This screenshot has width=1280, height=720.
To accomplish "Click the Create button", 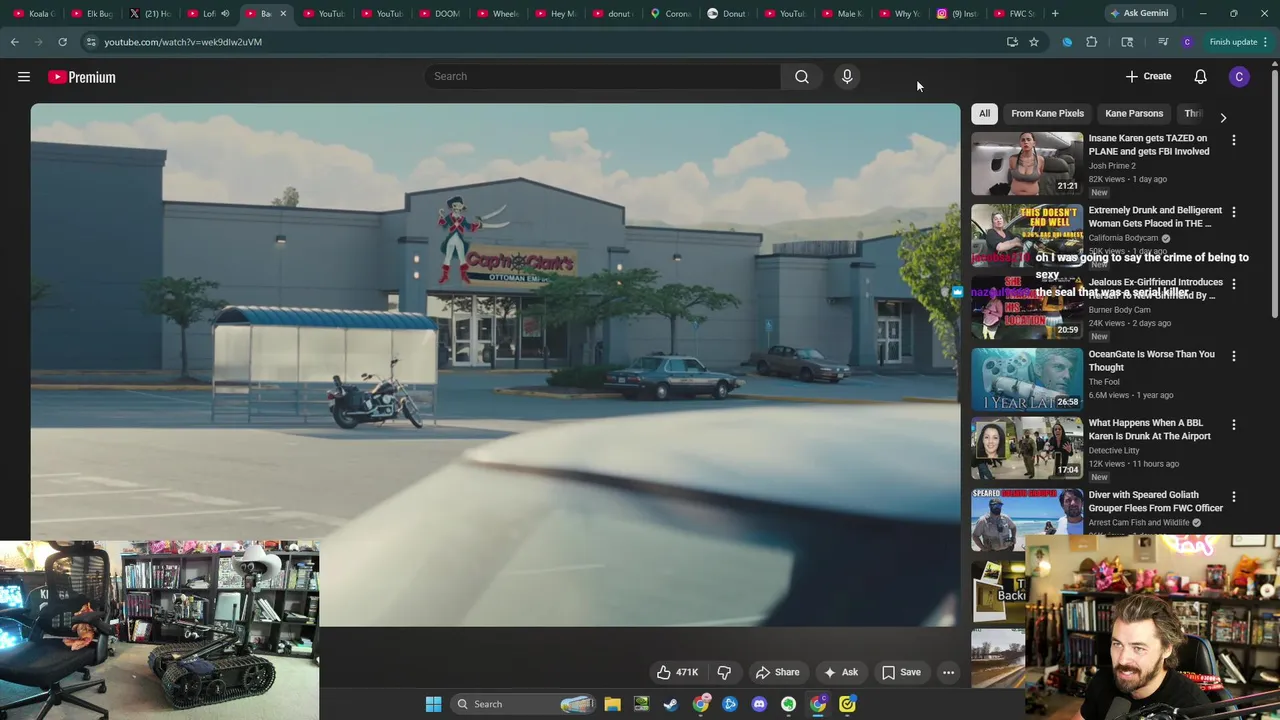I will point(1148,77).
